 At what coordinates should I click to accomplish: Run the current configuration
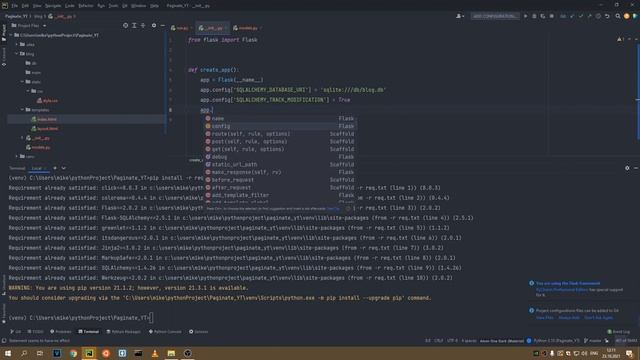pyautogui.click(x=525, y=16)
